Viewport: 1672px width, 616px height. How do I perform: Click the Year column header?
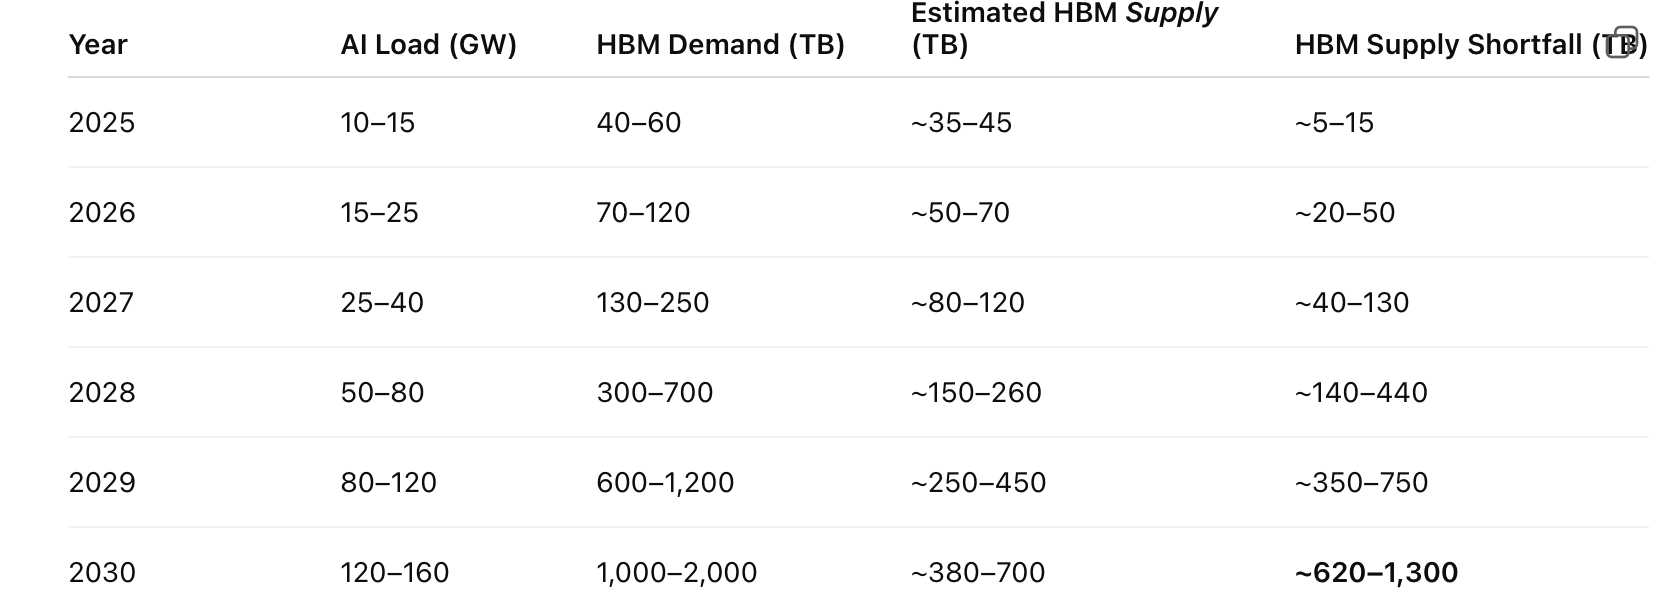98,45
